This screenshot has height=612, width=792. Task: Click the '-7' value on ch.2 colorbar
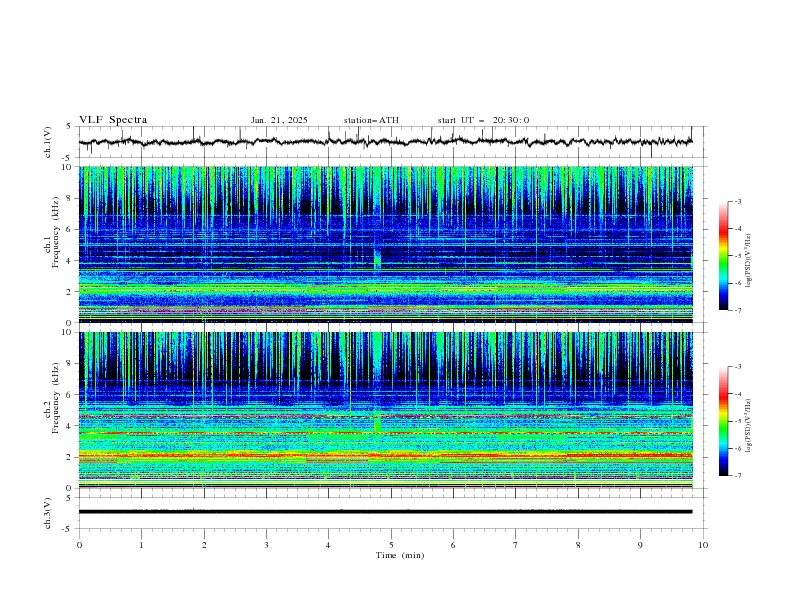tap(737, 475)
